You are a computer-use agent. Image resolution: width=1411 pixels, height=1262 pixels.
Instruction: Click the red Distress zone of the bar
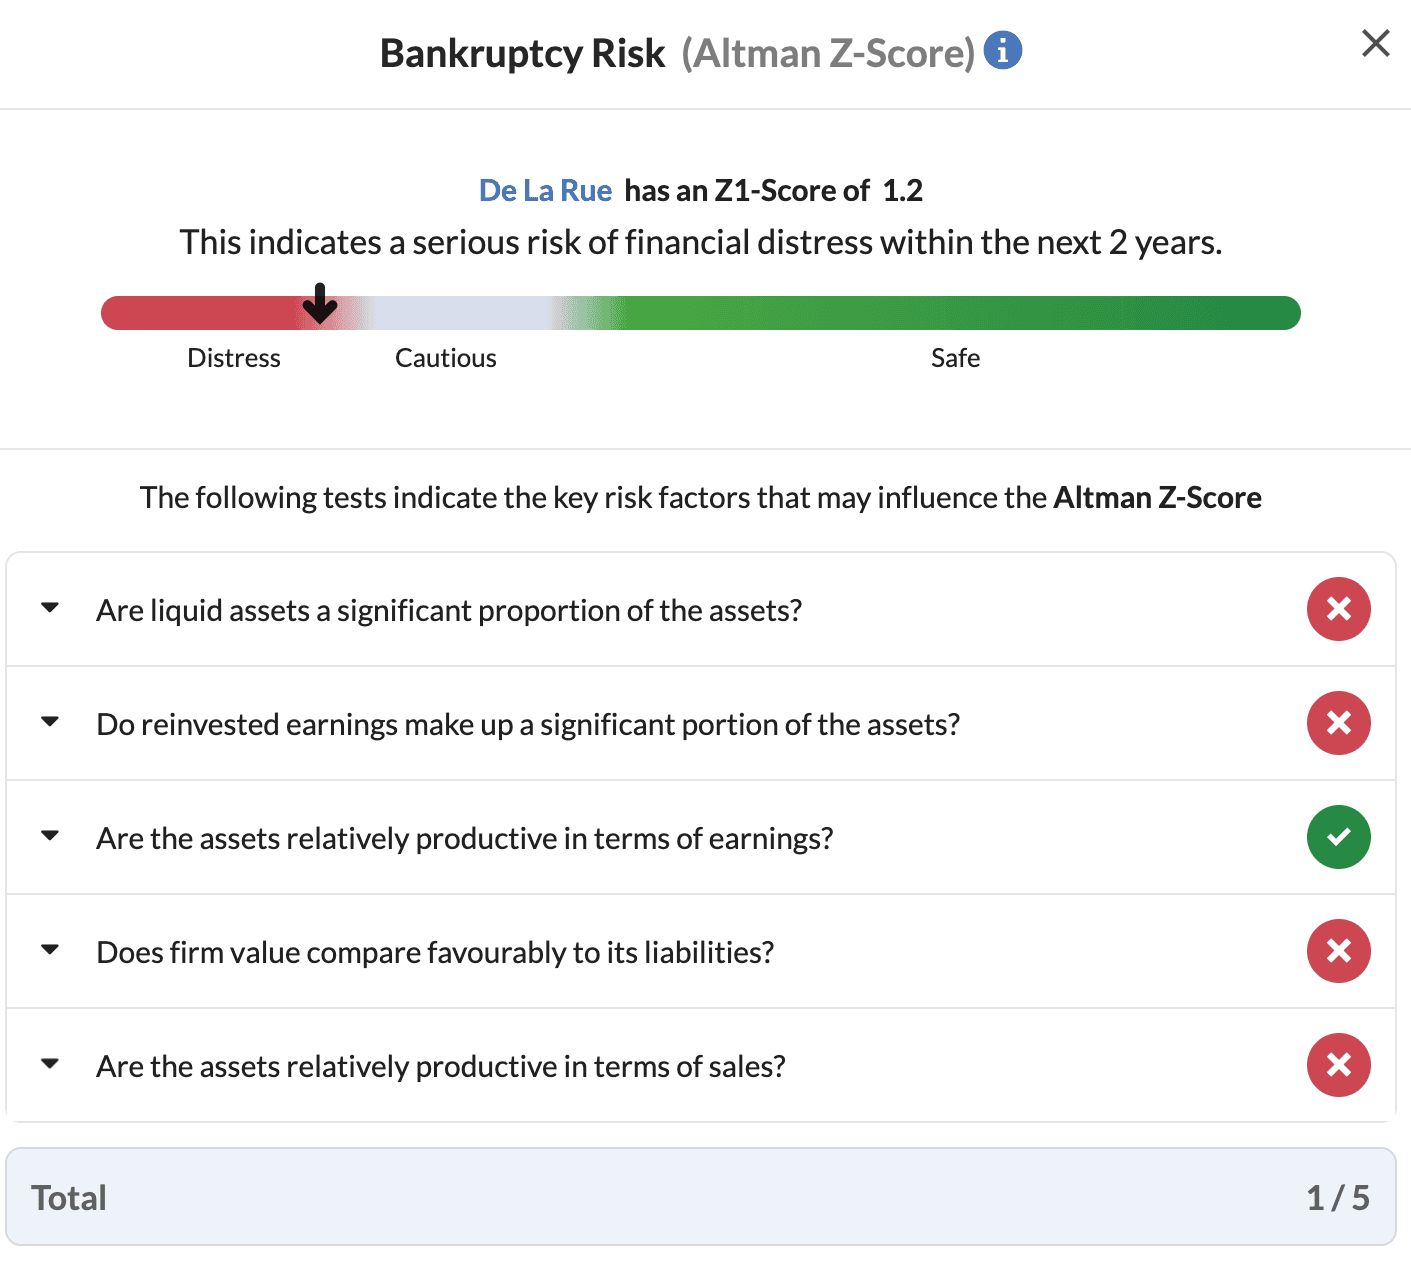[x=200, y=313]
